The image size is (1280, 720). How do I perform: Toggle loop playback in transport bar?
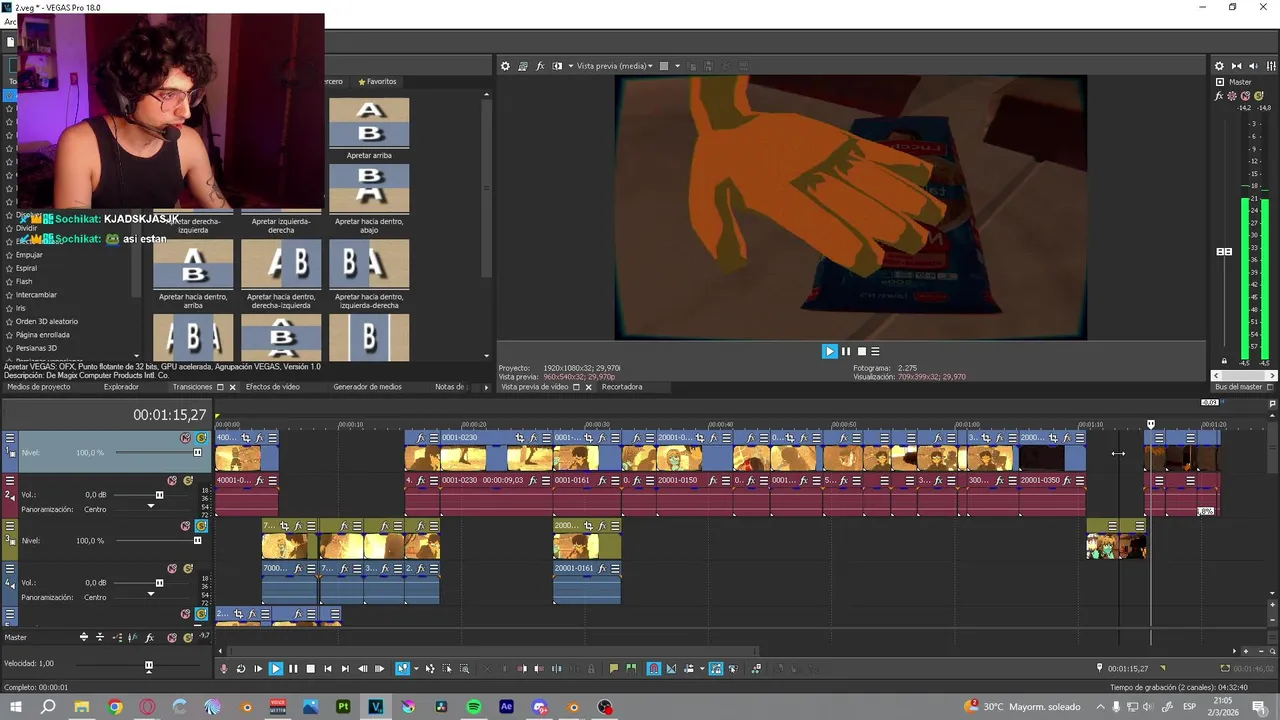click(241, 669)
